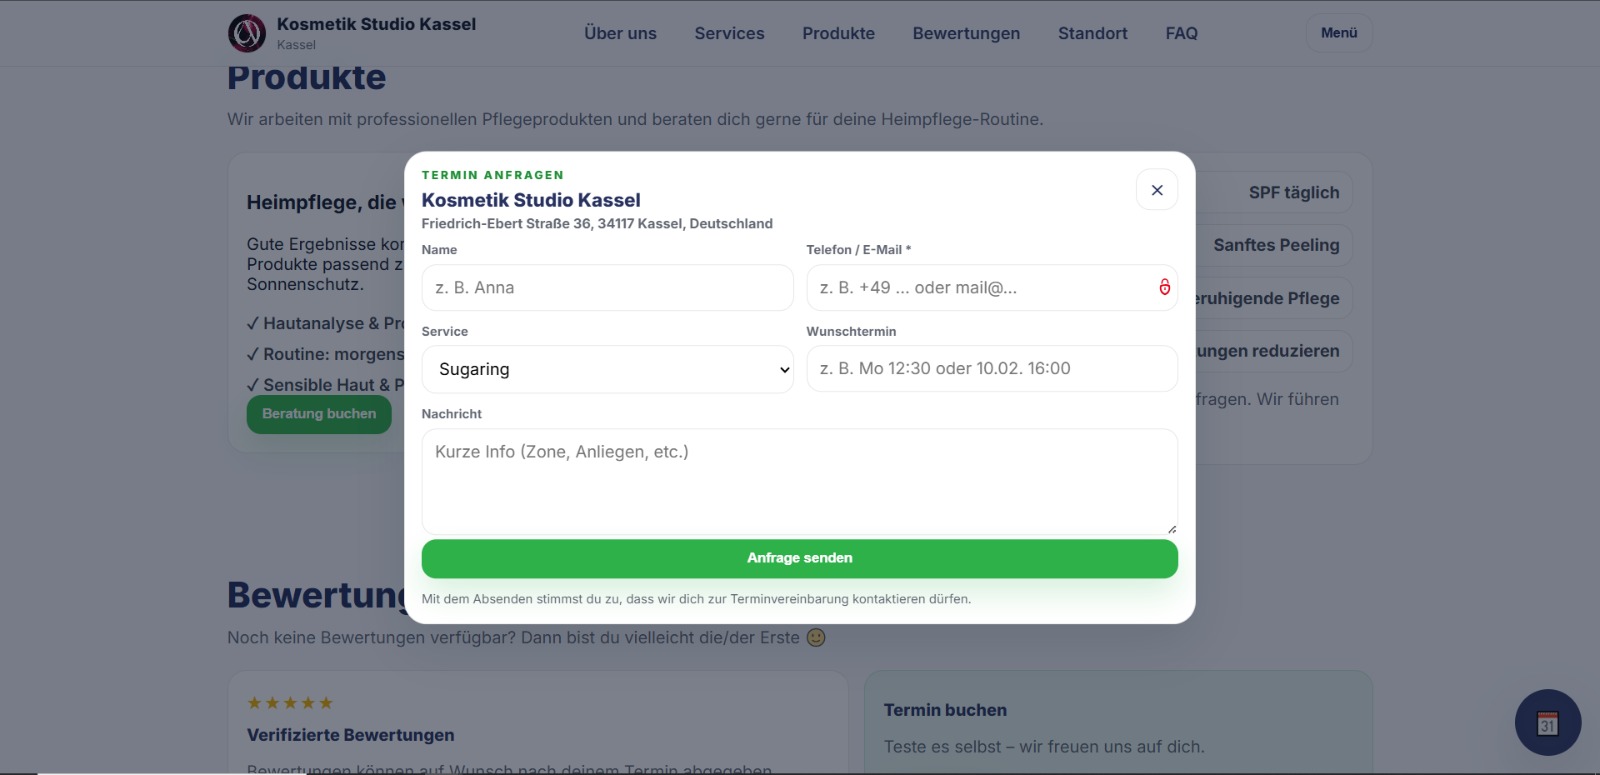Click the red password manager icon in contact field
Screen dimensions: 1600x775
1164,287
